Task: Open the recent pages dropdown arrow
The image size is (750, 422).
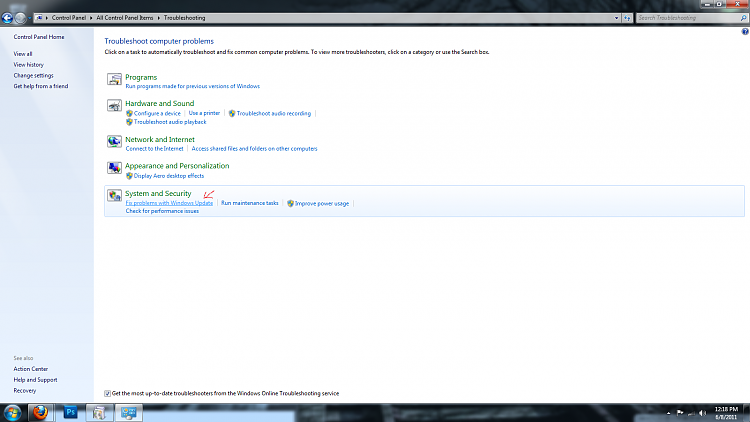Action: click(x=29, y=18)
